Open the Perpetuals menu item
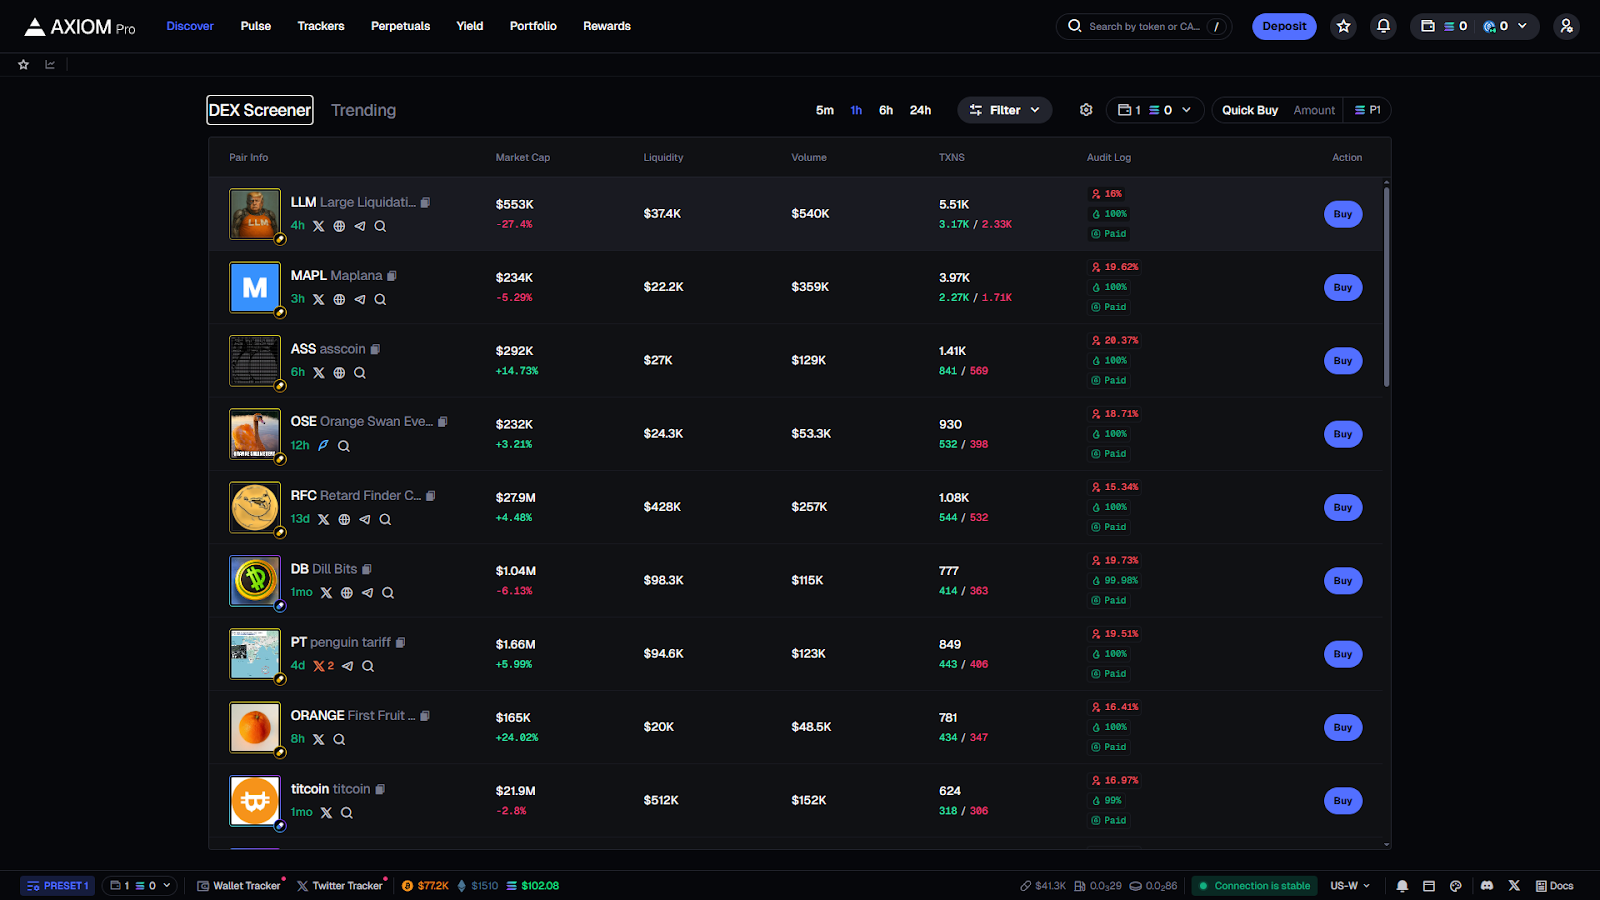Image resolution: width=1600 pixels, height=900 pixels. [x=400, y=26]
